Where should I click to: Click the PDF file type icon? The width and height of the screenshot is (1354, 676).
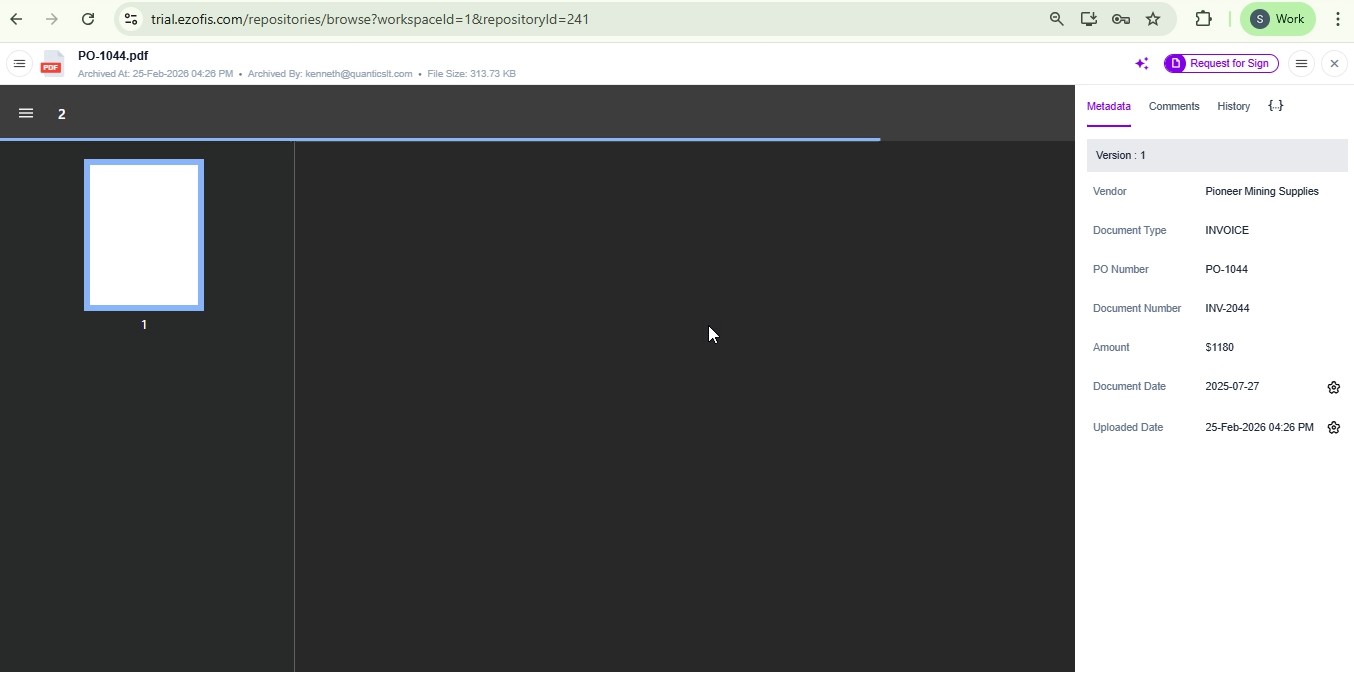point(52,64)
